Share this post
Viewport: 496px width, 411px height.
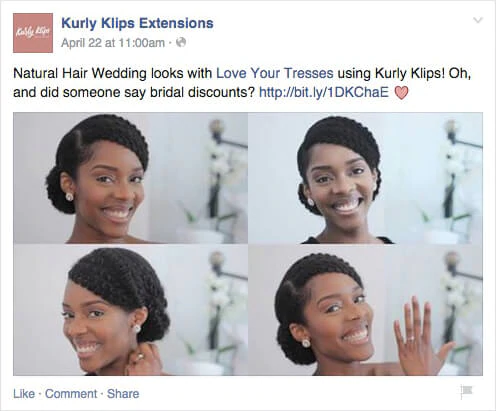(123, 394)
